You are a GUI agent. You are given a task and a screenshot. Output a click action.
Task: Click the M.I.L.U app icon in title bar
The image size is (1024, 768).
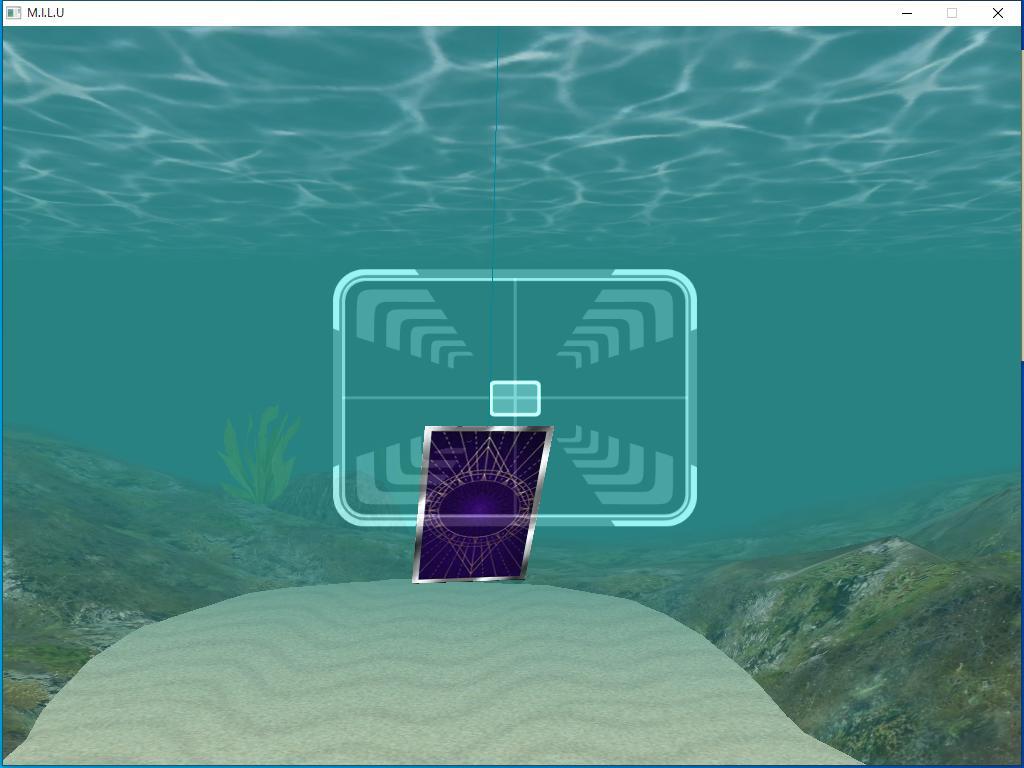point(13,13)
